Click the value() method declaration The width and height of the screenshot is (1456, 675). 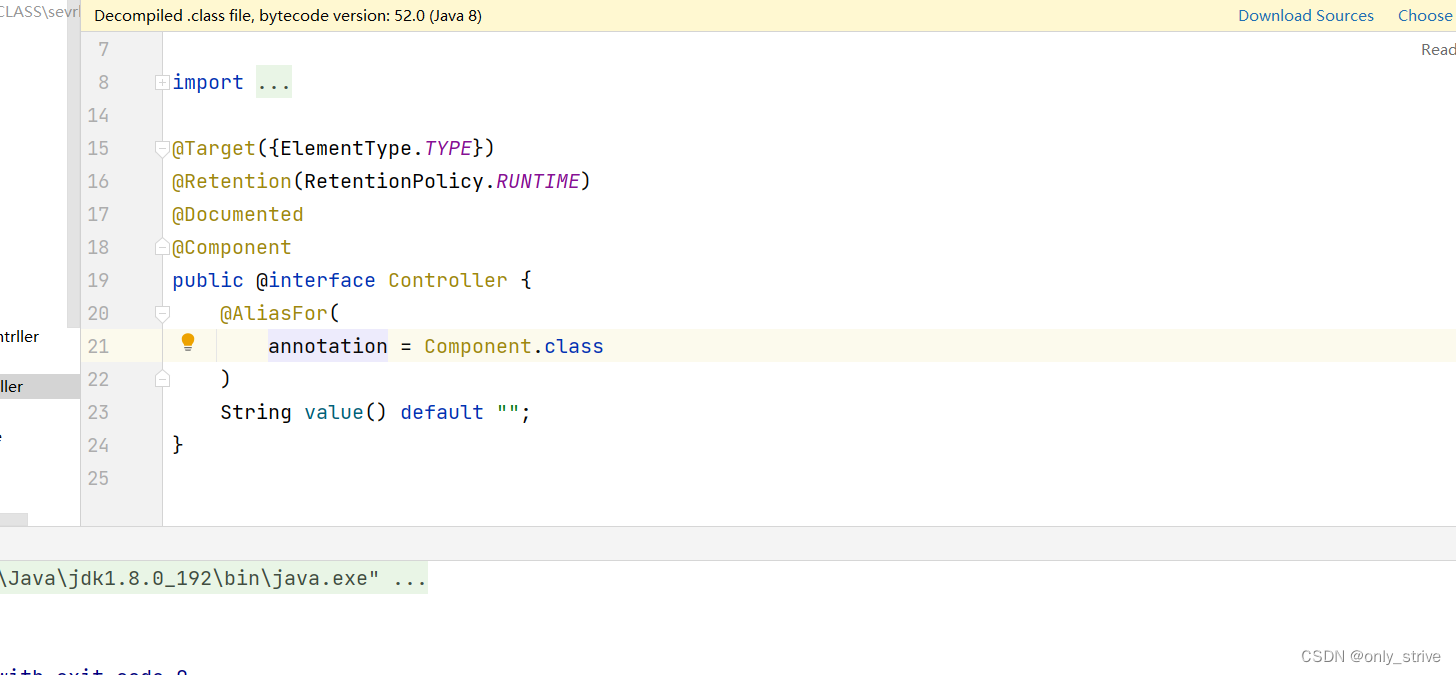pos(345,412)
